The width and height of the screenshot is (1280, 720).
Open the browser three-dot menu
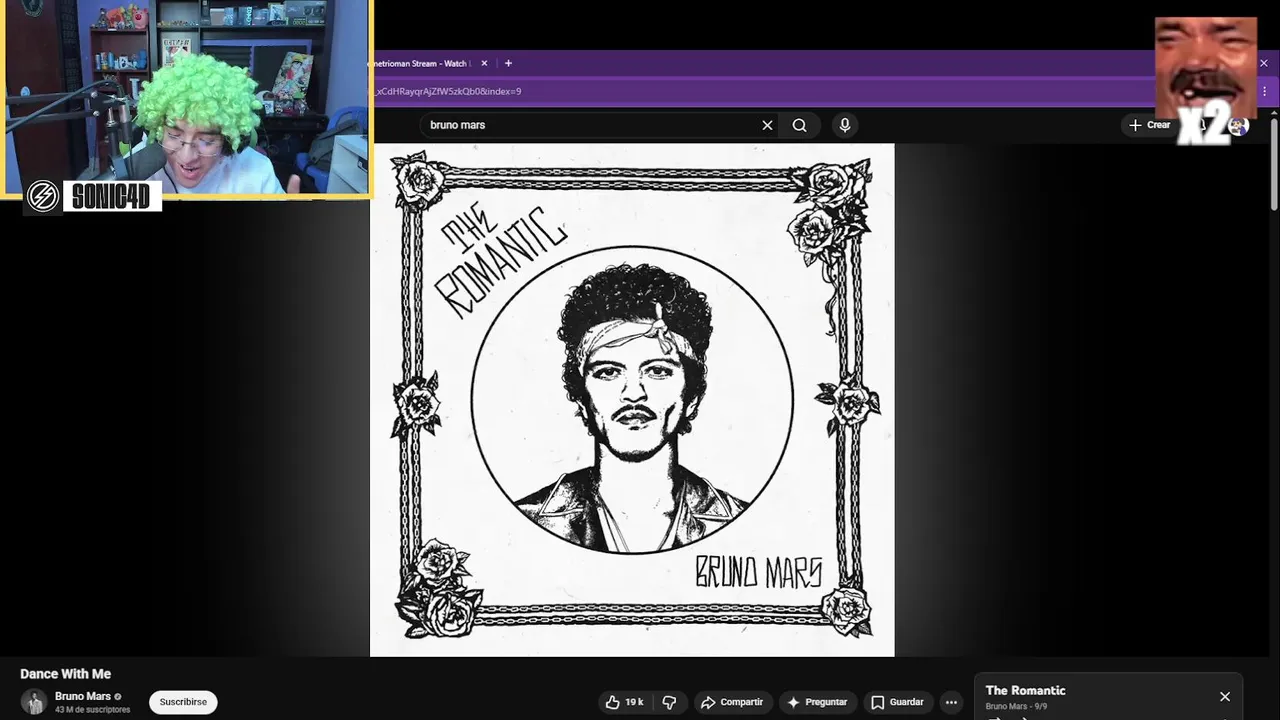(1264, 91)
